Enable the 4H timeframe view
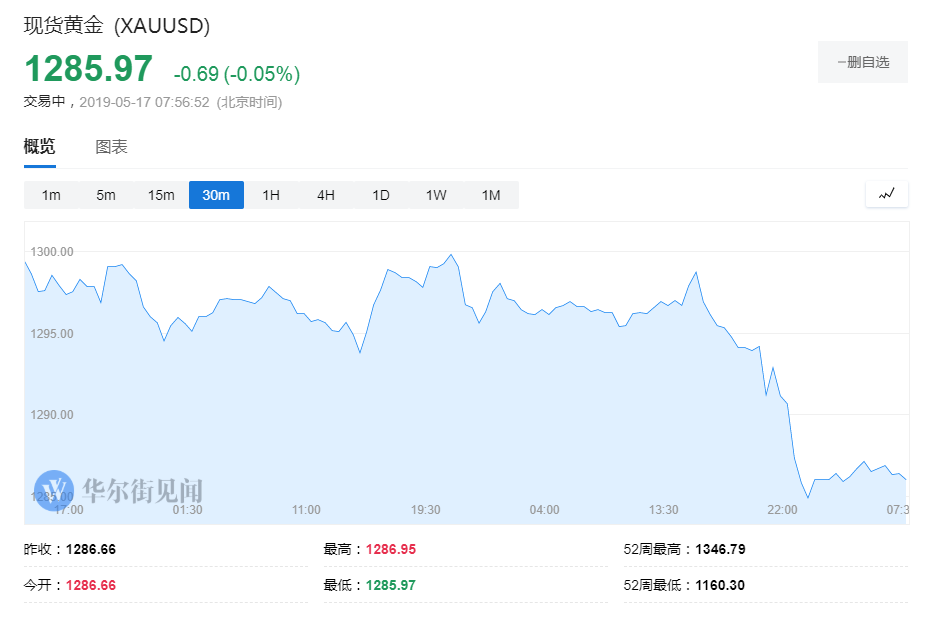This screenshot has width=932, height=622. 325,195
